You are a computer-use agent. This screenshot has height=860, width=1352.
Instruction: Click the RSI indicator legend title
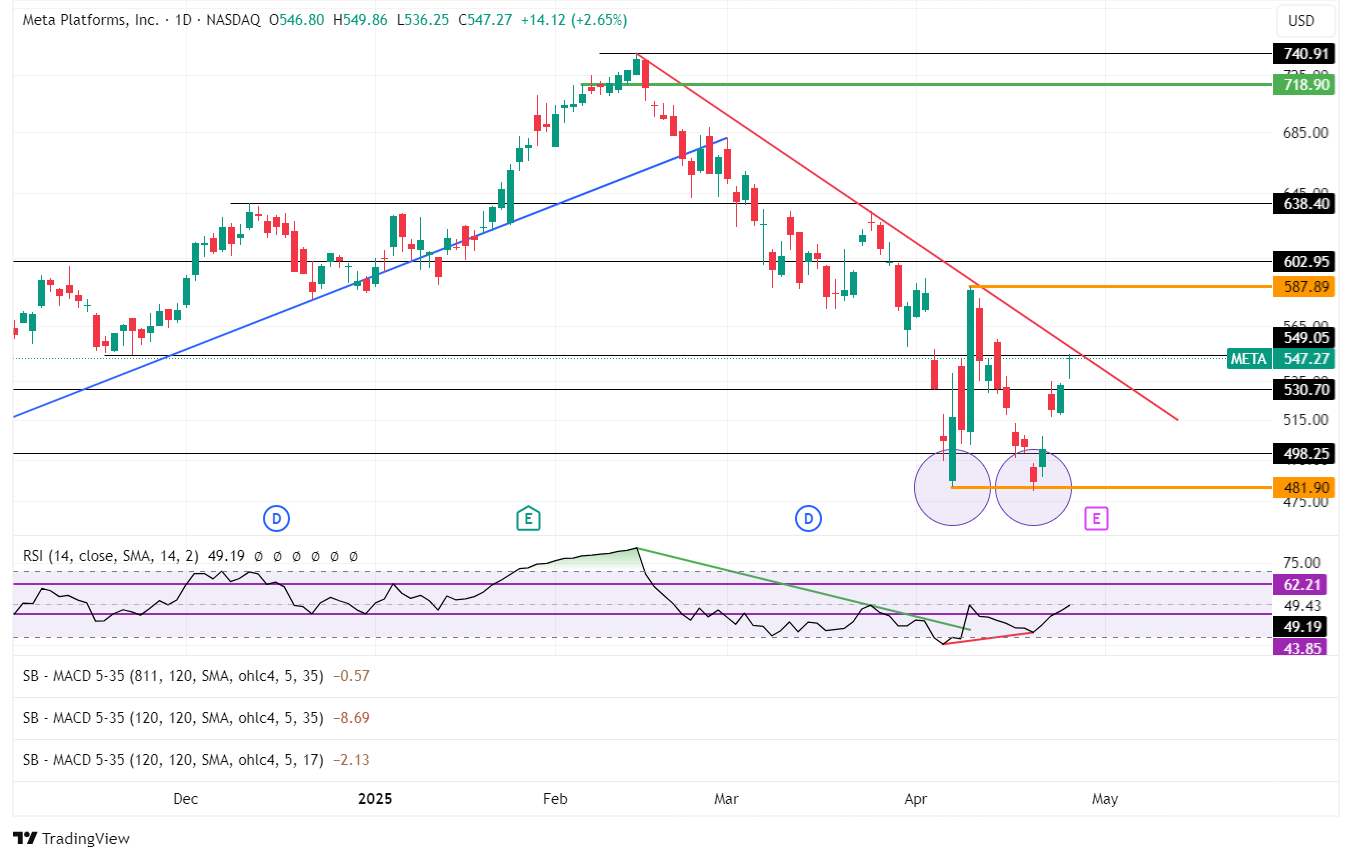coord(111,555)
